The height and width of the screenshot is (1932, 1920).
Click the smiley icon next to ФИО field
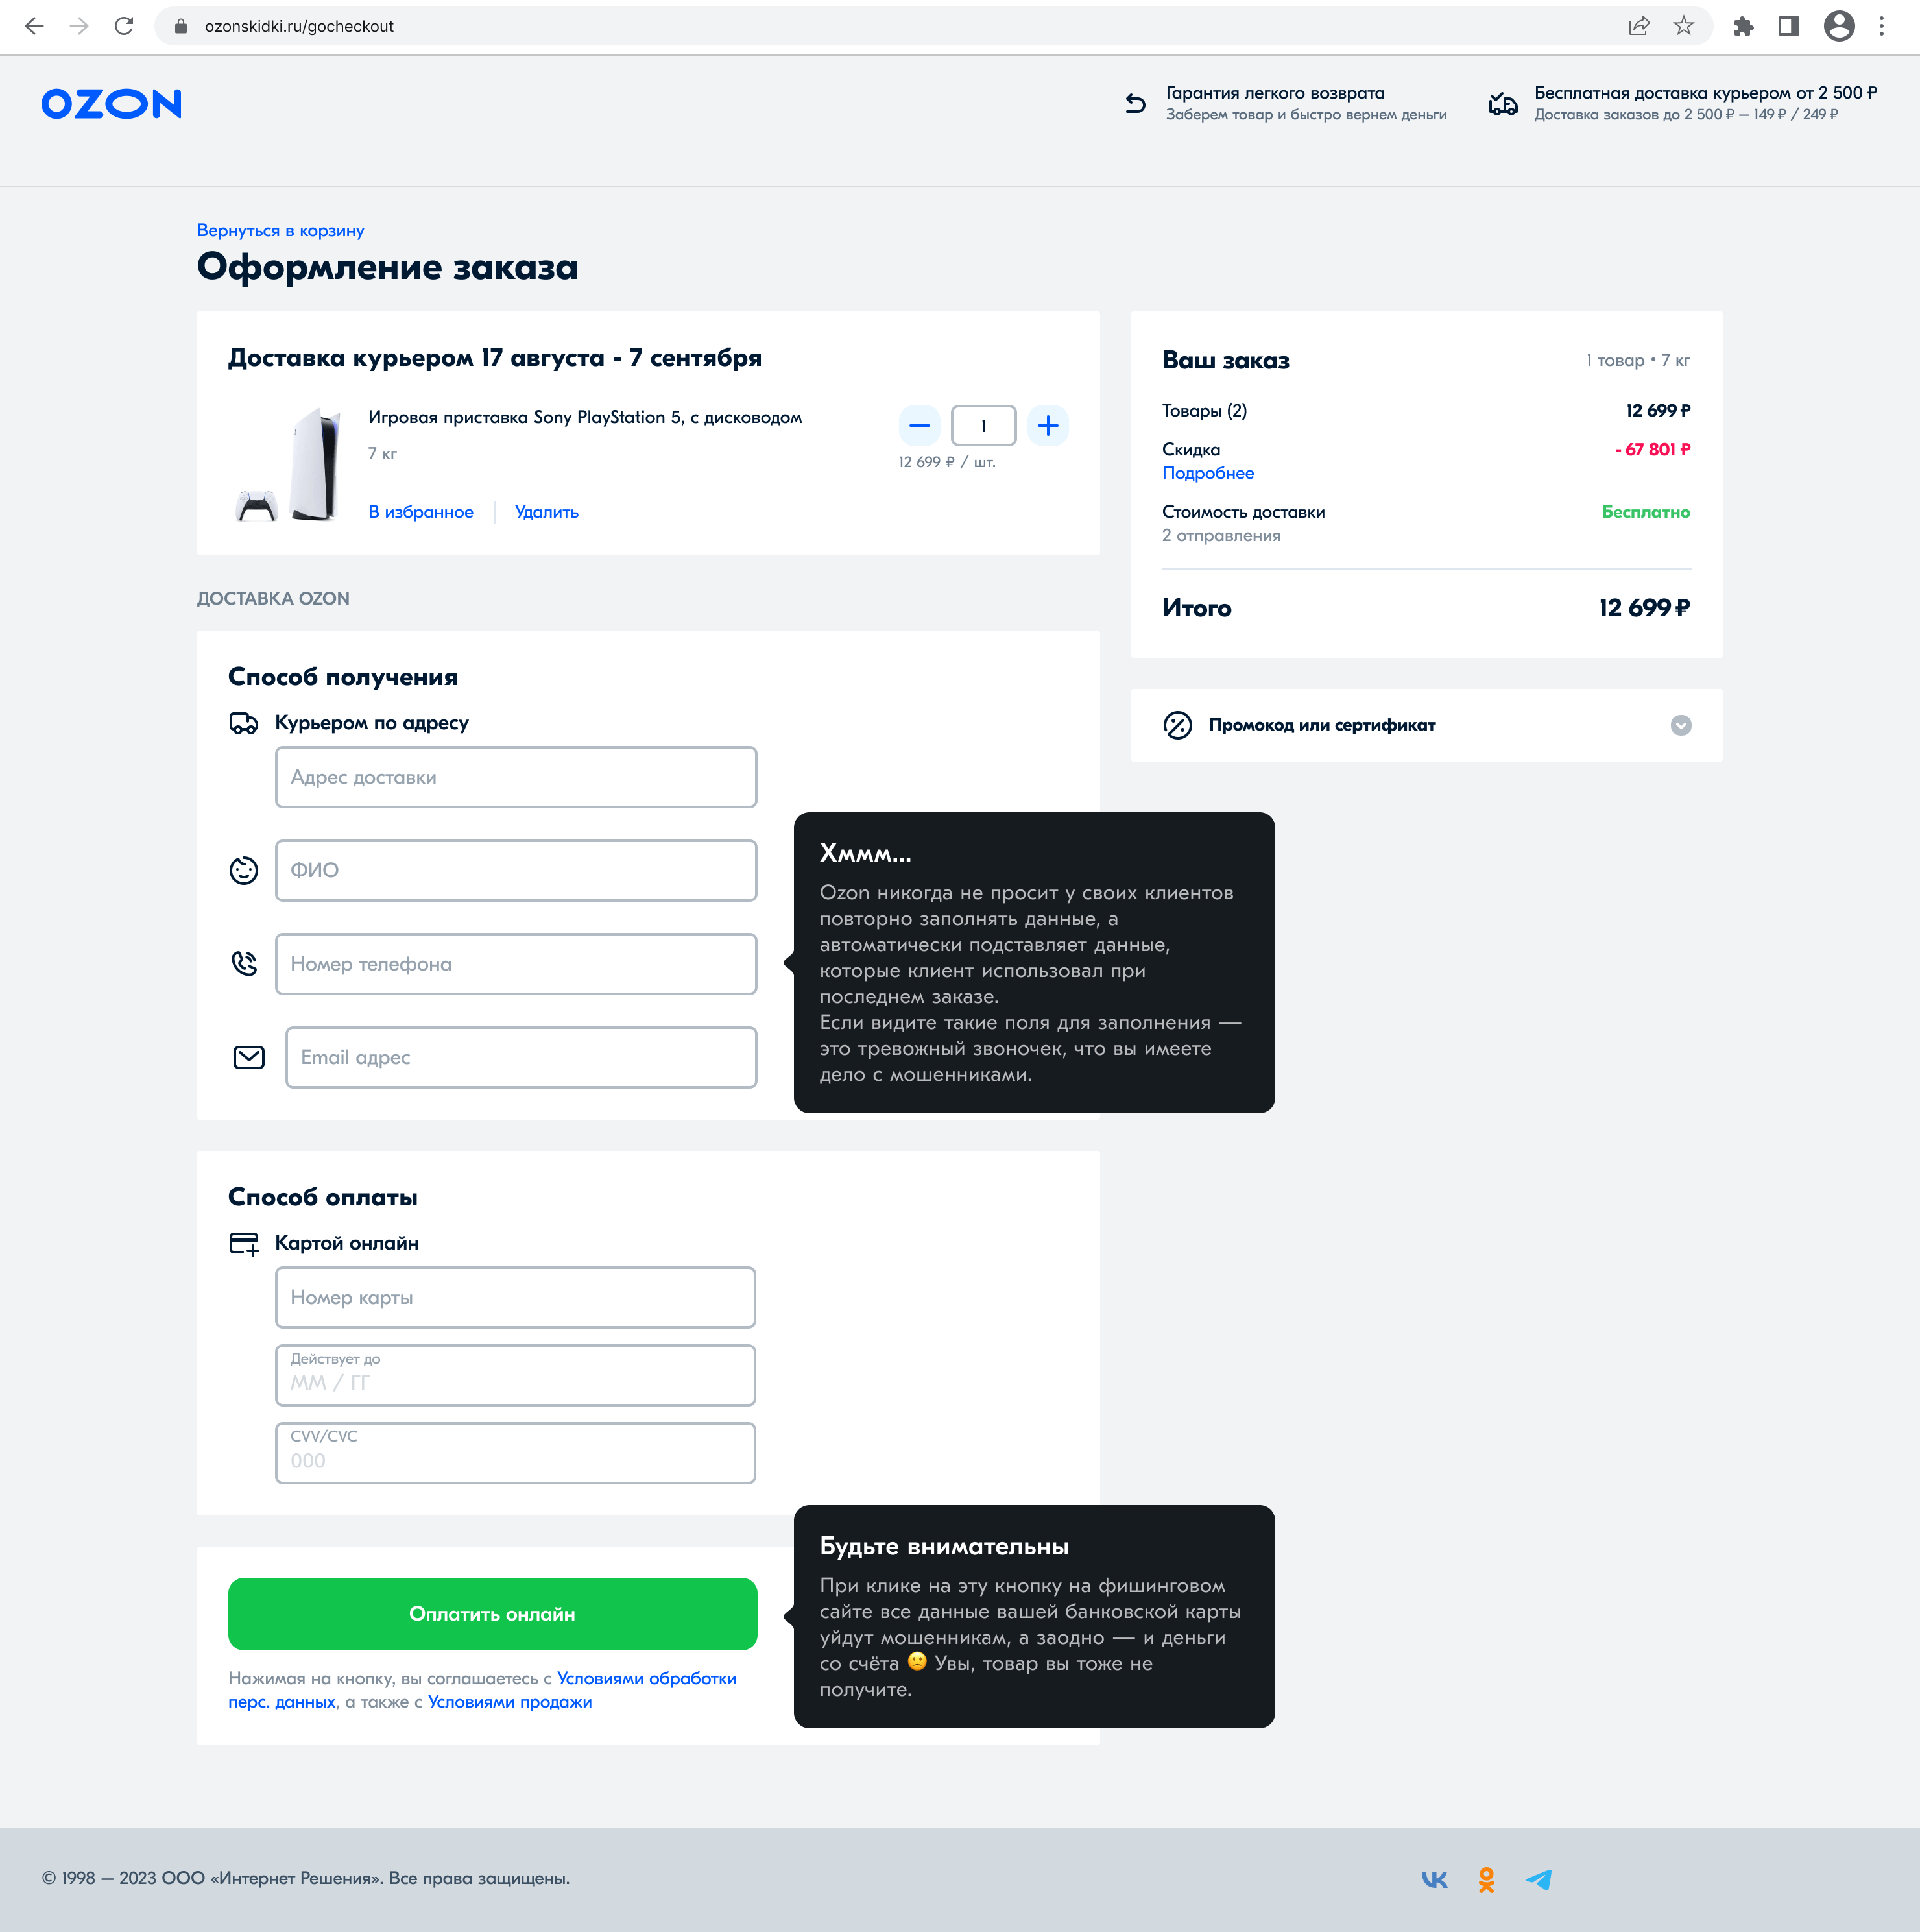(x=243, y=870)
